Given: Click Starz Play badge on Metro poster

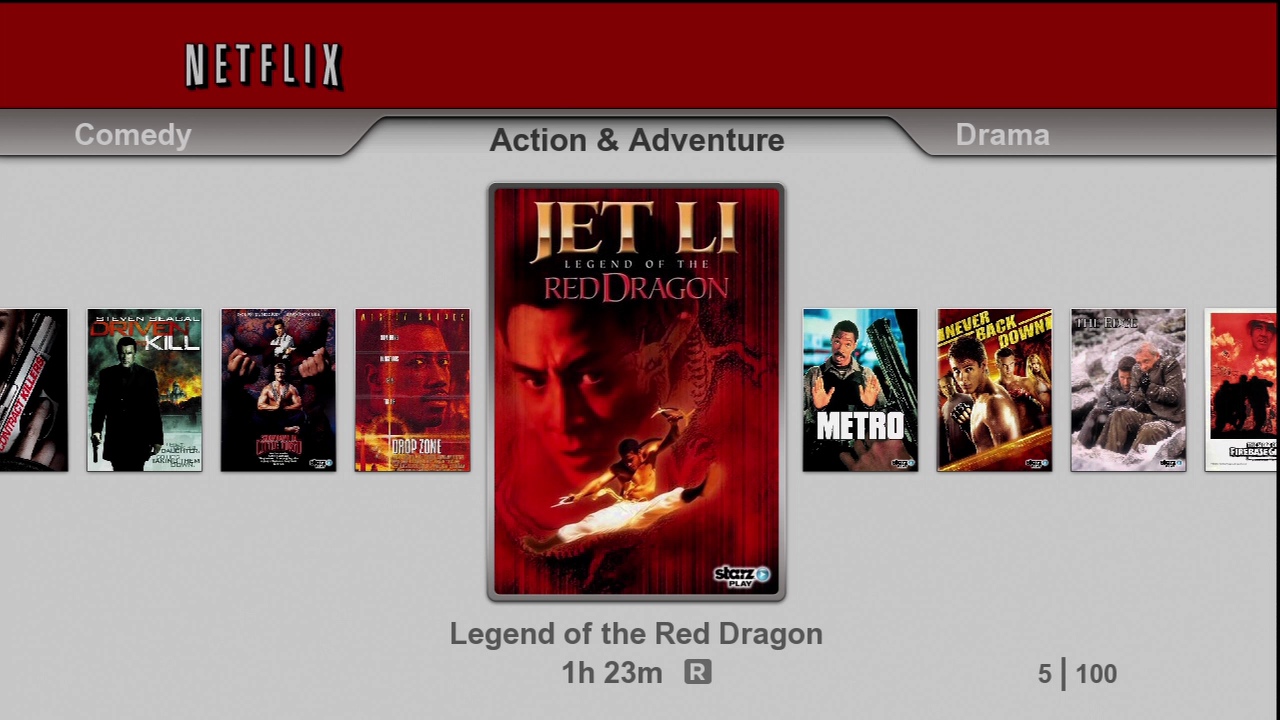Looking at the screenshot, I should [x=902, y=463].
